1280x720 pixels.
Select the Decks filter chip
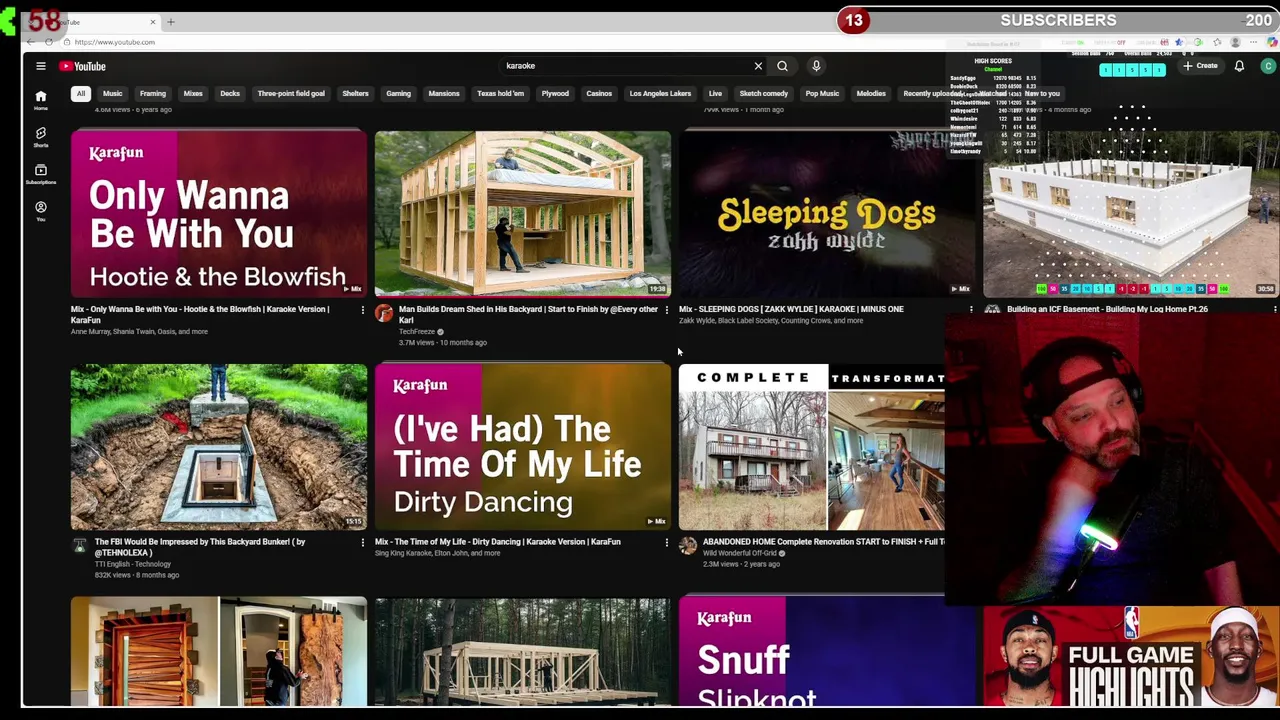pyautogui.click(x=230, y=93)
